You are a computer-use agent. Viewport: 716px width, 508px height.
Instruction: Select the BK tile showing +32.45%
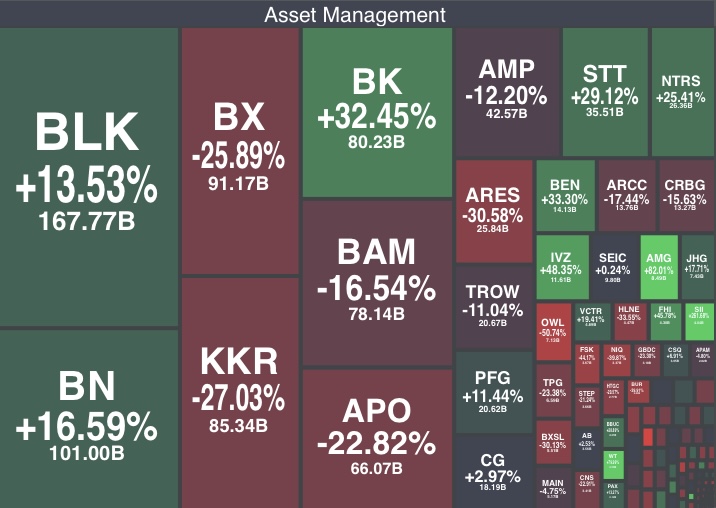click(376, 110)
